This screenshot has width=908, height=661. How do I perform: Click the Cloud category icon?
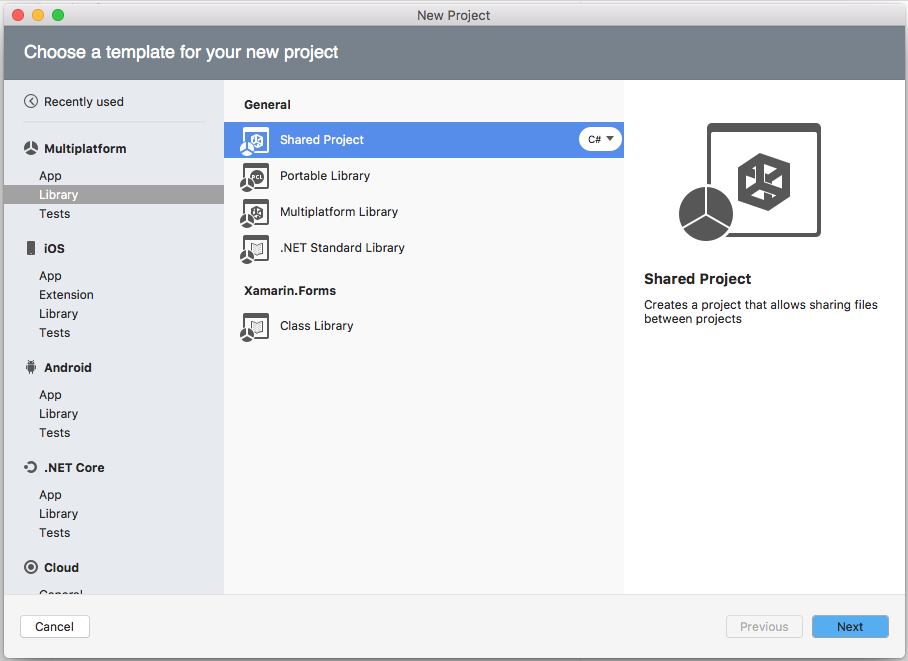[31, 567]
